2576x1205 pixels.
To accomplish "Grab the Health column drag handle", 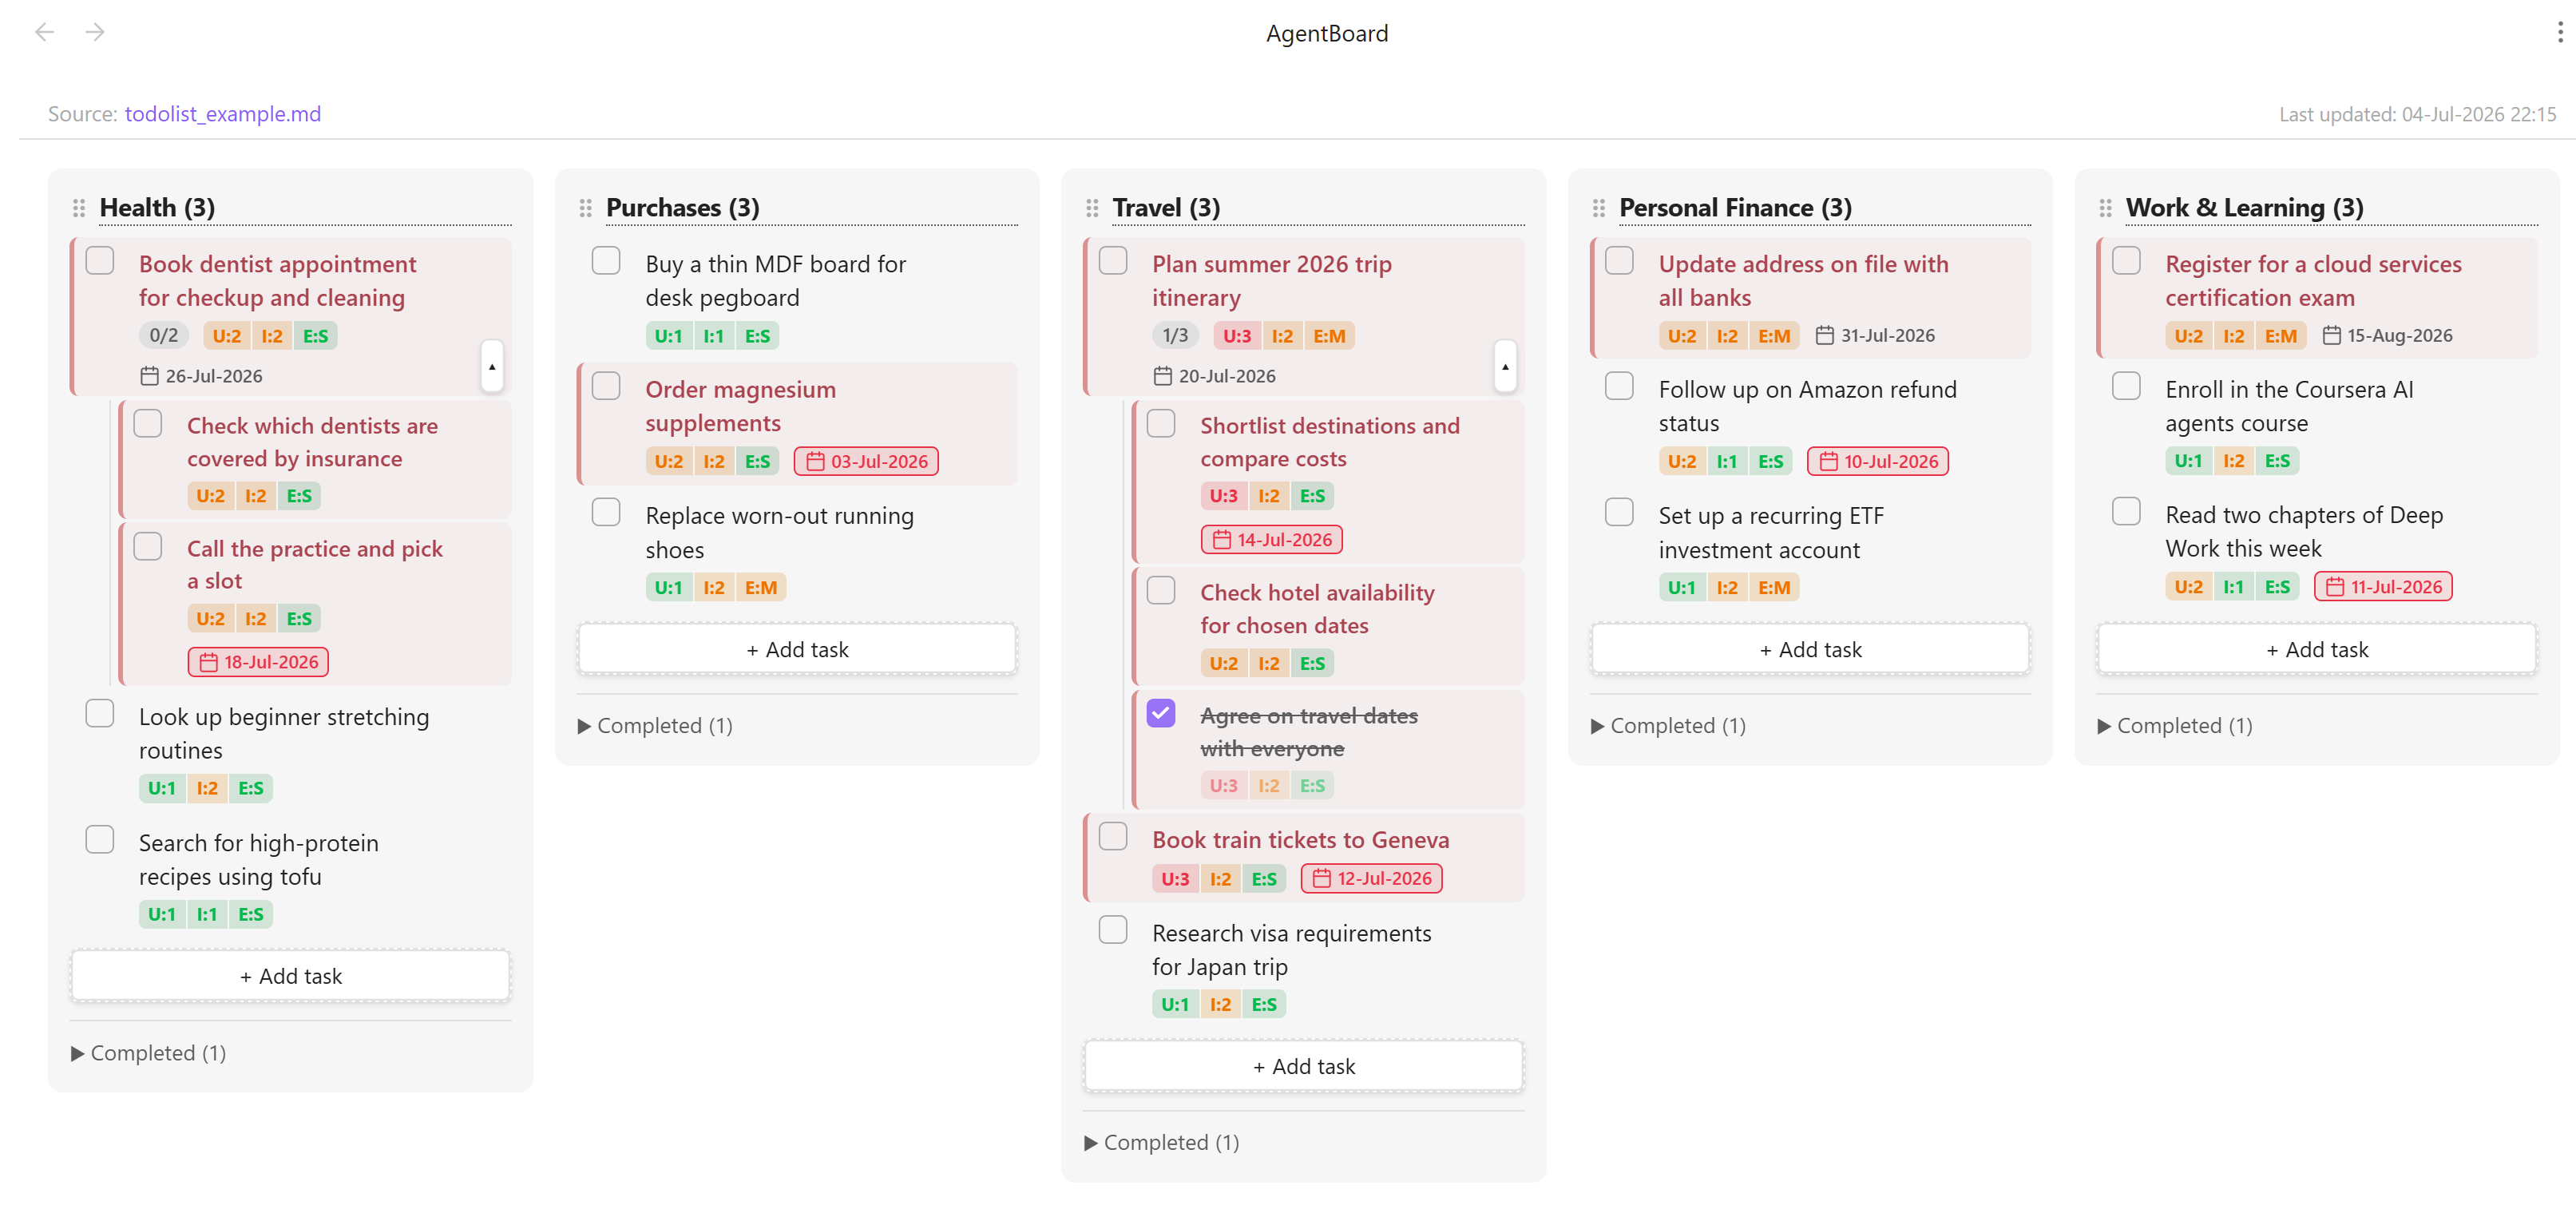I will point(79,208).
